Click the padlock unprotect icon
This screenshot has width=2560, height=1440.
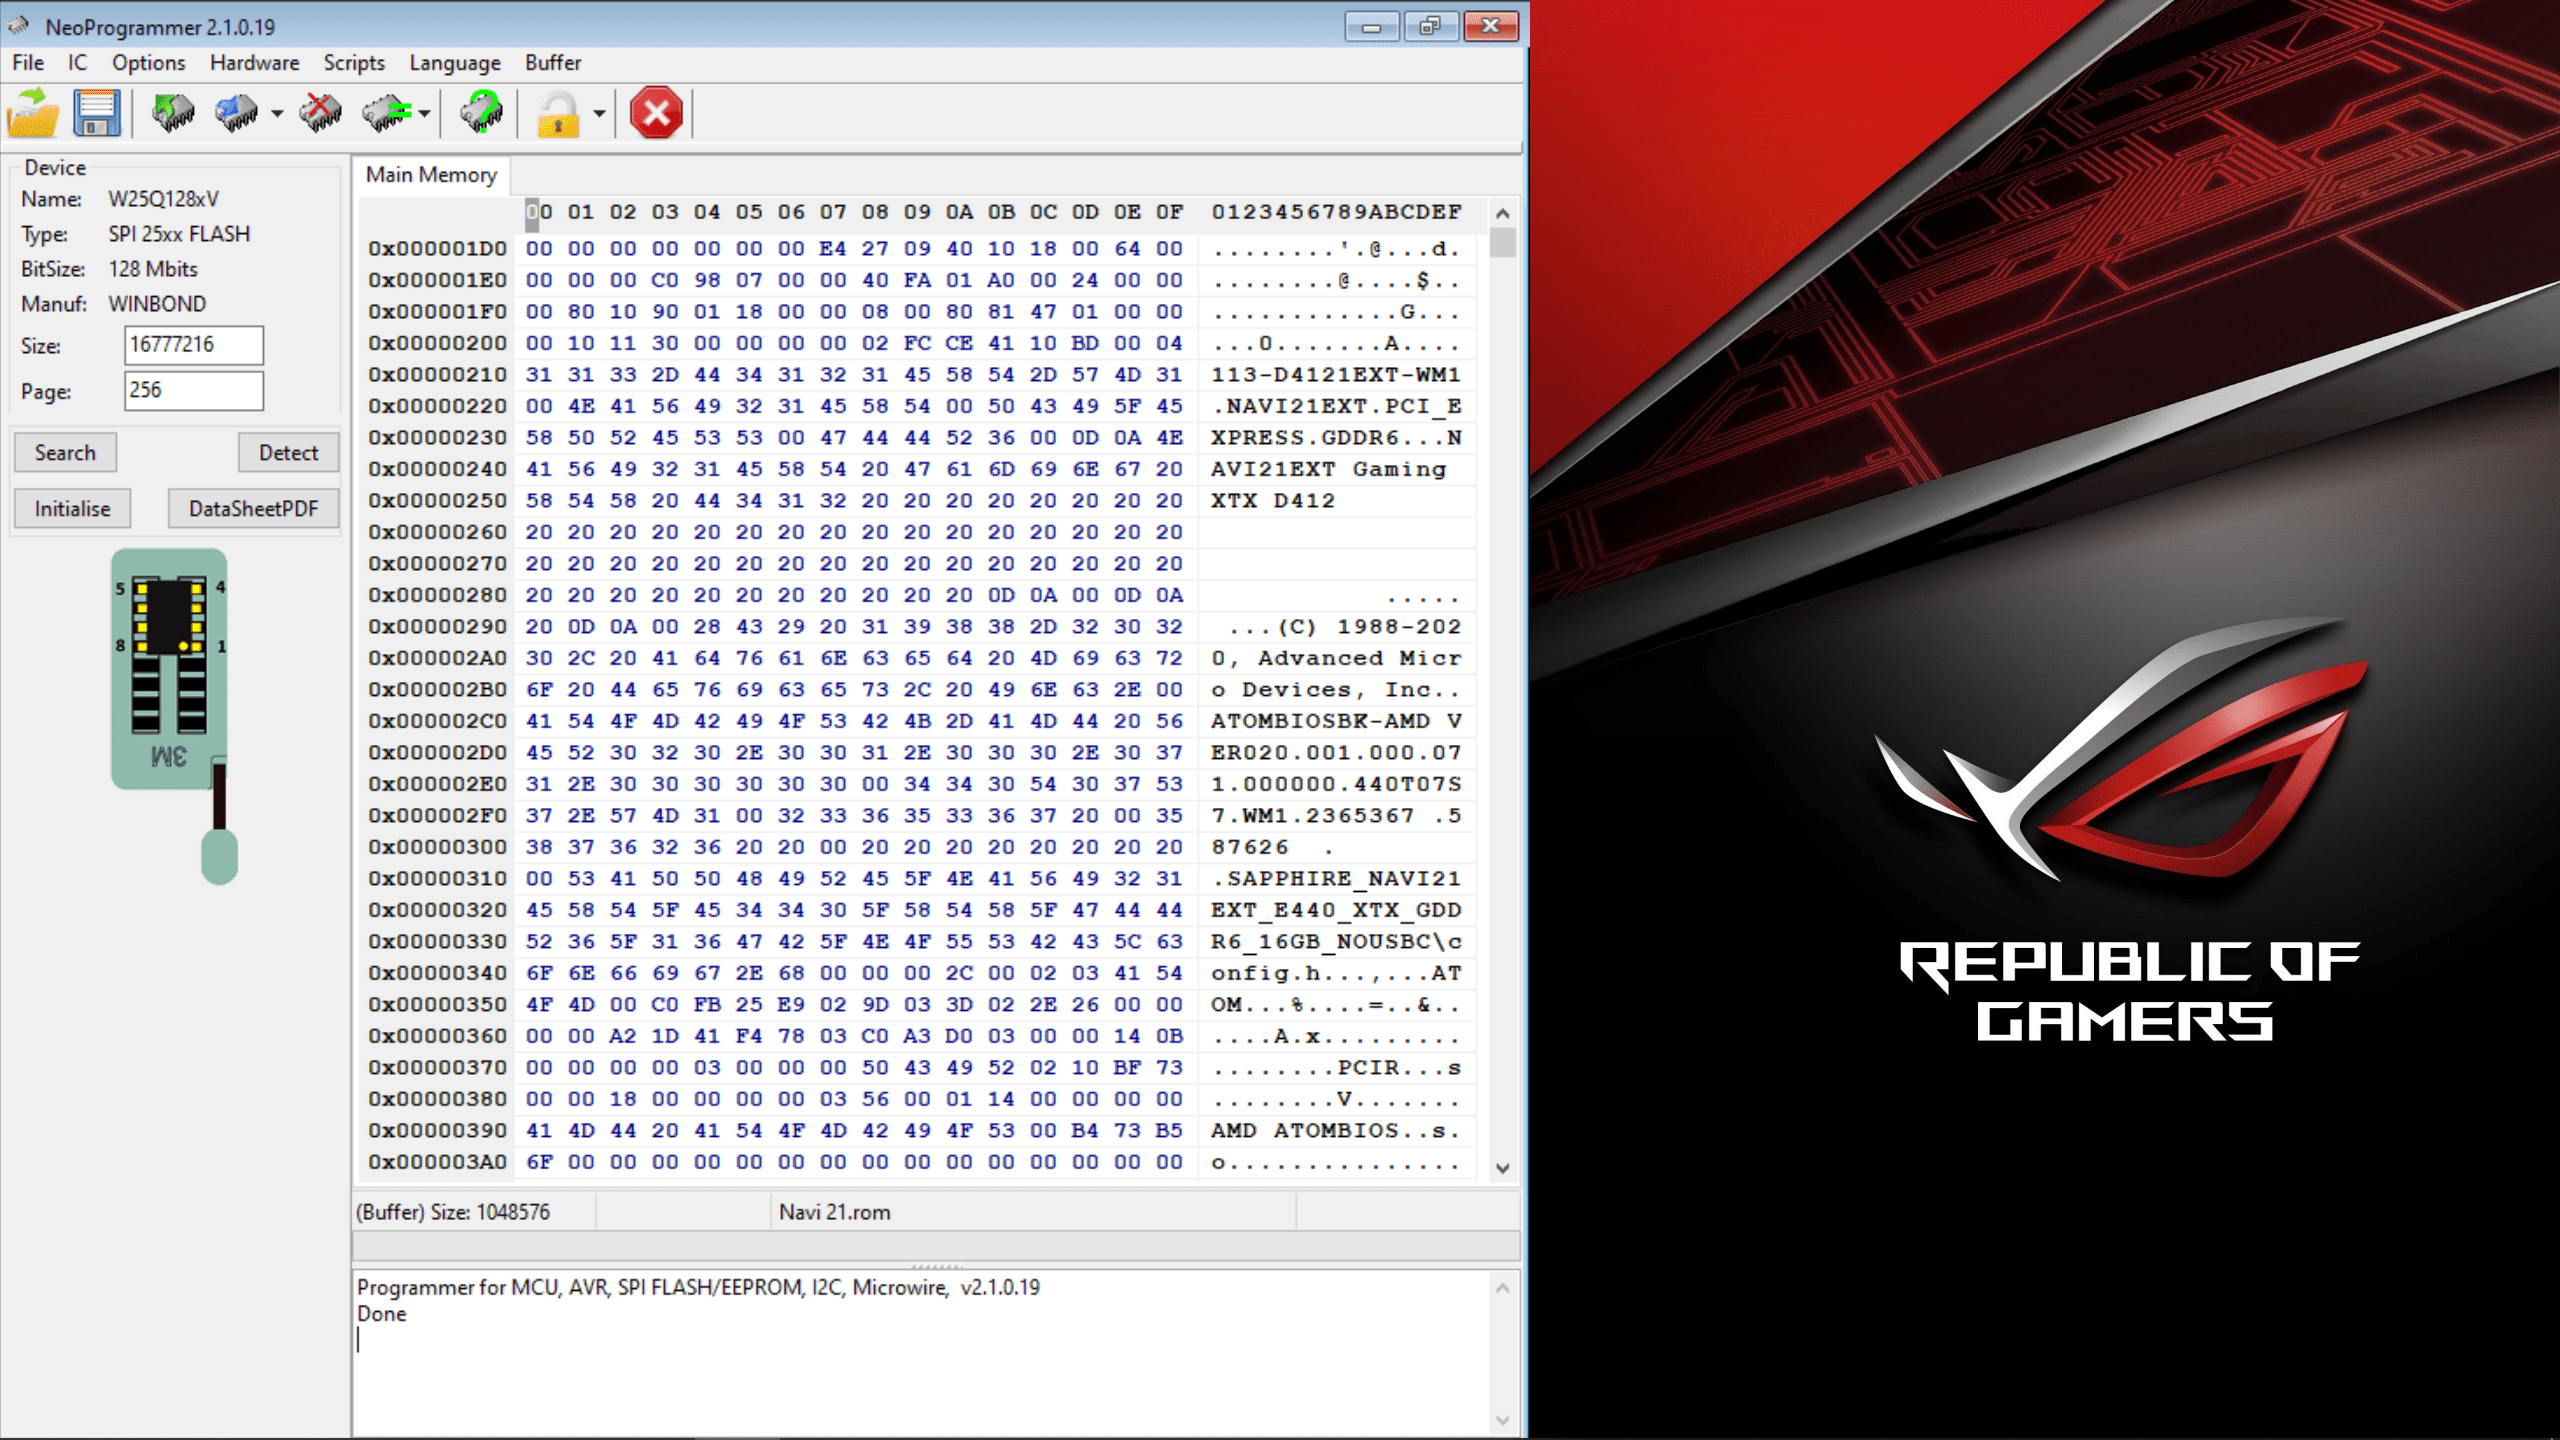click(x=558, y=114)
